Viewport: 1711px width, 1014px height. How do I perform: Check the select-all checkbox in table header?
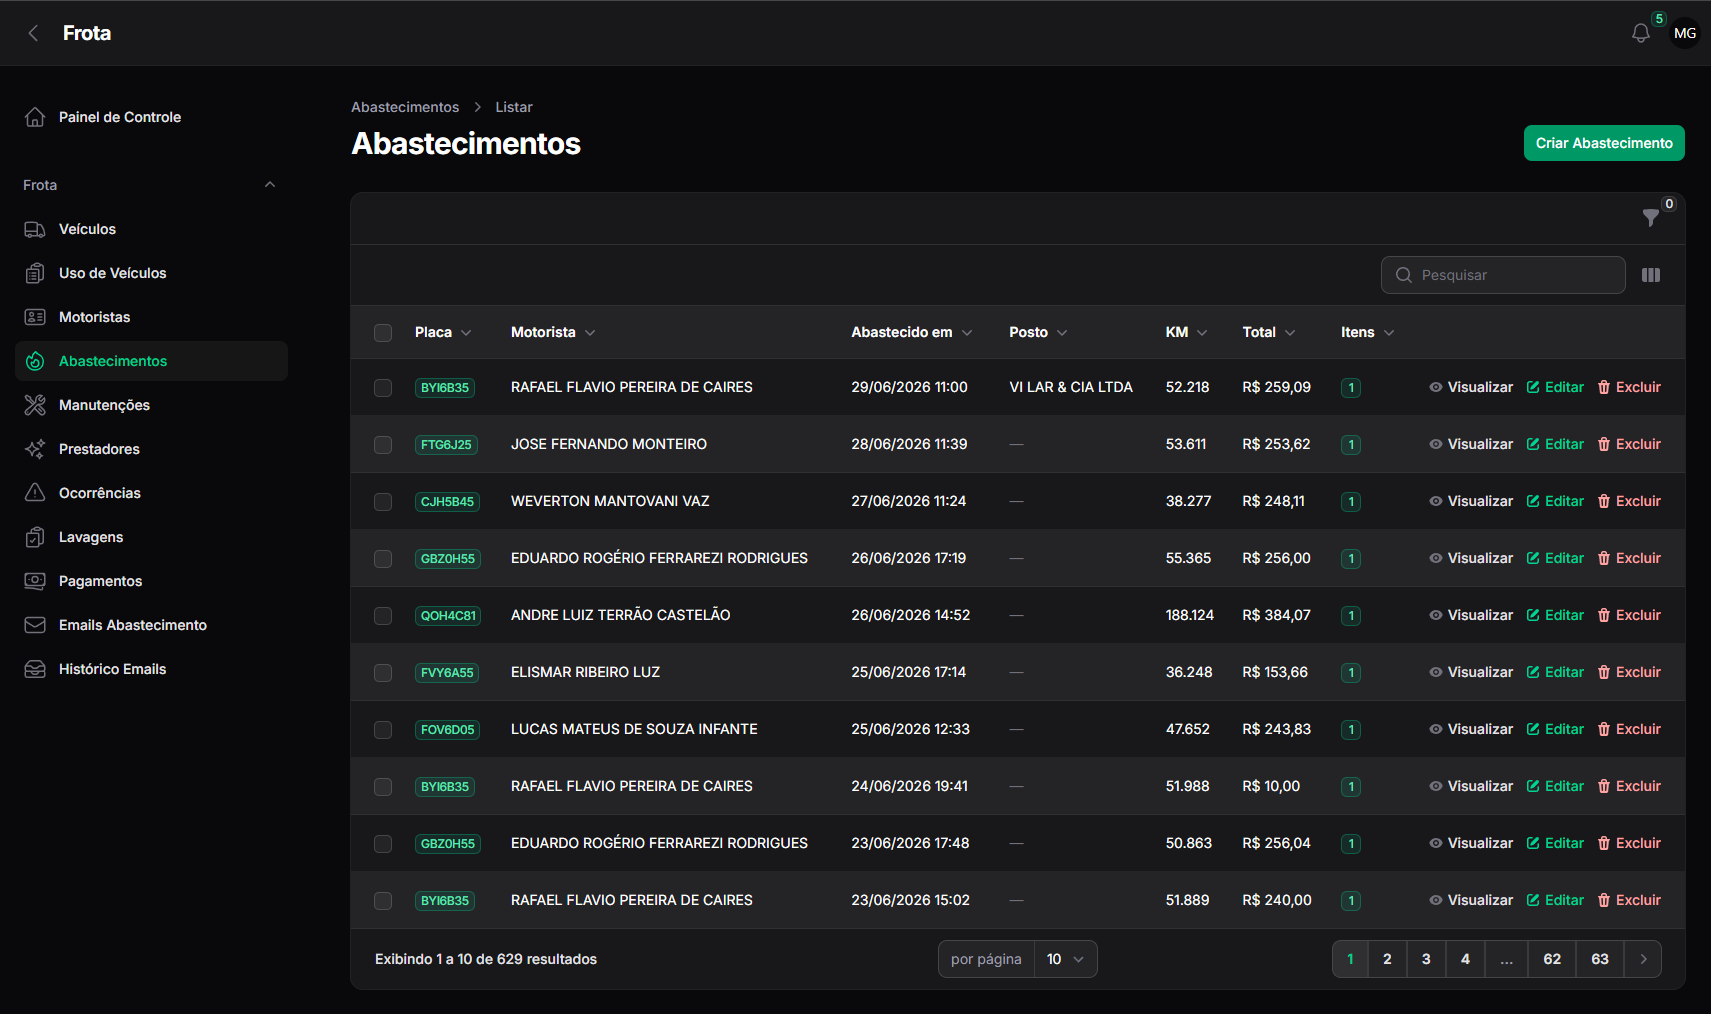tap(383, 332)
